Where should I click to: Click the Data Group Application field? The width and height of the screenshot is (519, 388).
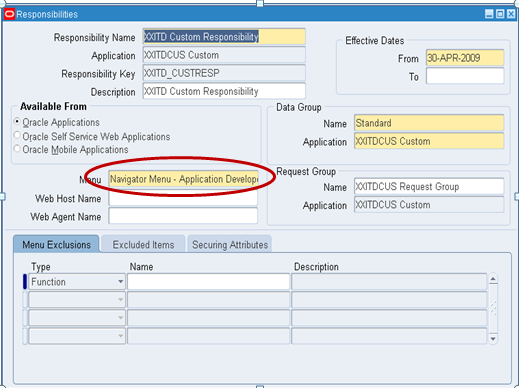(x=429, y=141)
